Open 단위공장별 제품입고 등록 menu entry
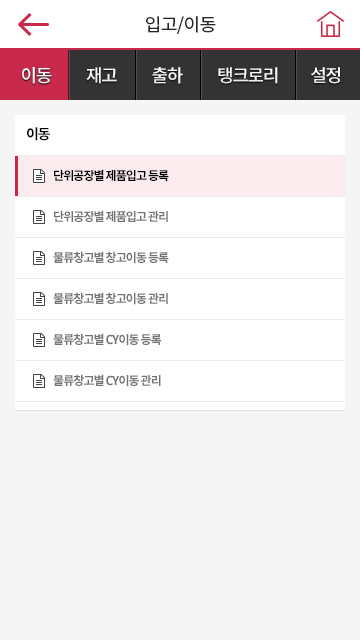 pyautogui.click(x=180, y=176)
